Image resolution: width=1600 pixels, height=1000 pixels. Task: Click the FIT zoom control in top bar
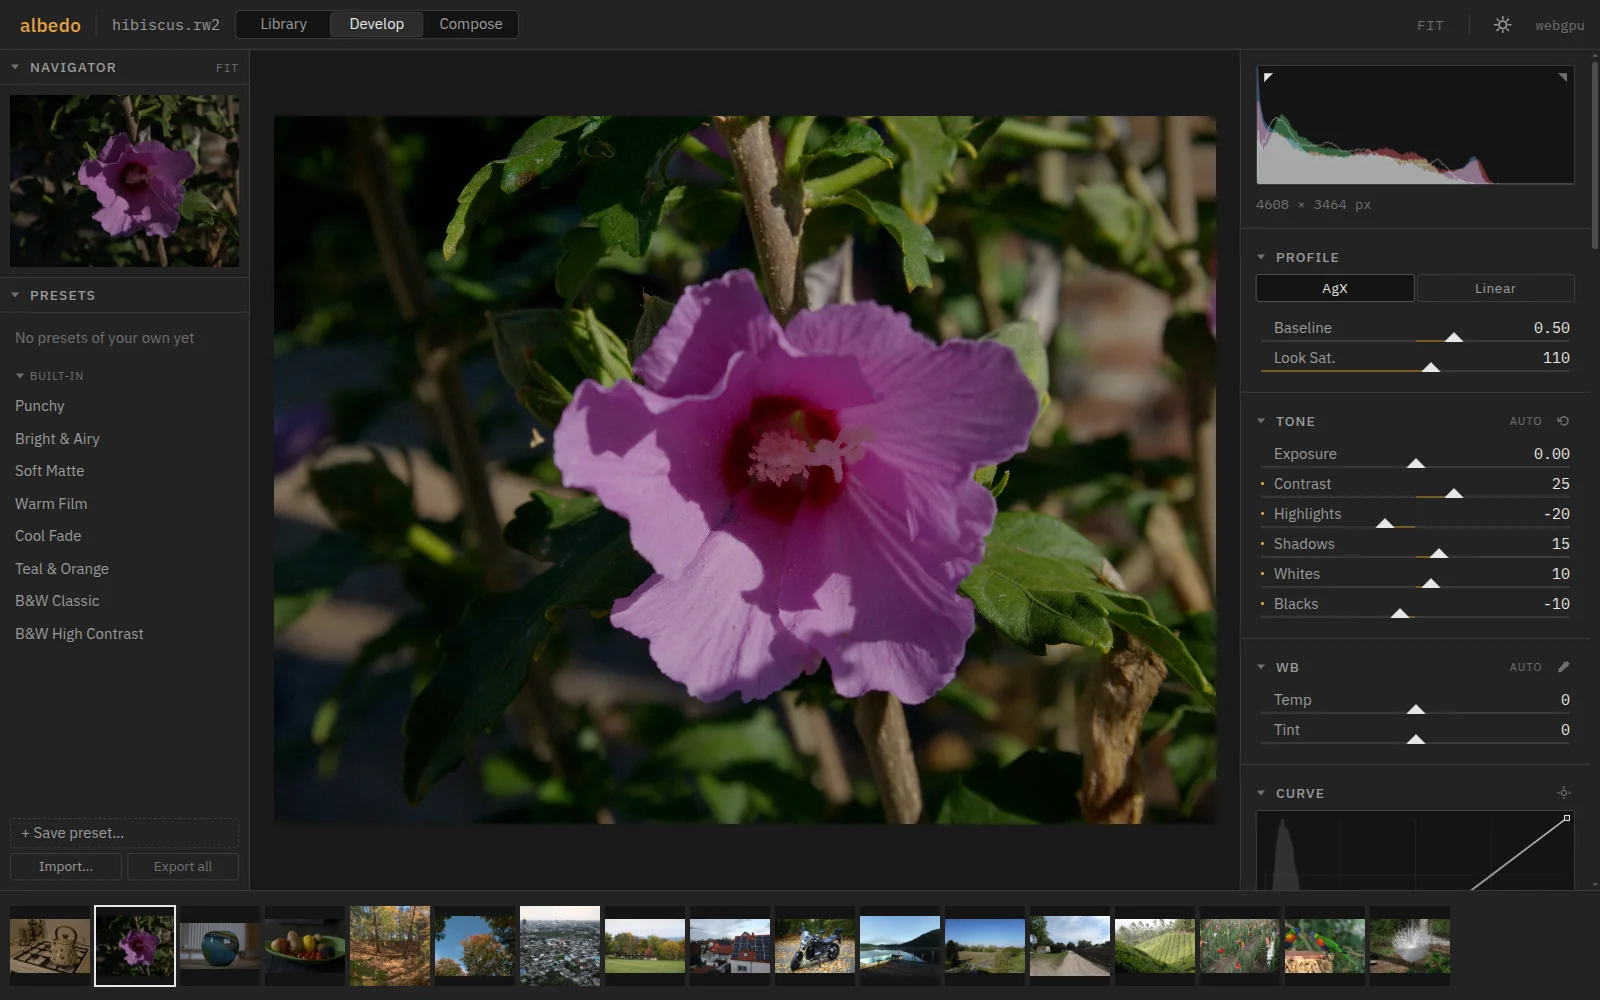[1430, 25]
